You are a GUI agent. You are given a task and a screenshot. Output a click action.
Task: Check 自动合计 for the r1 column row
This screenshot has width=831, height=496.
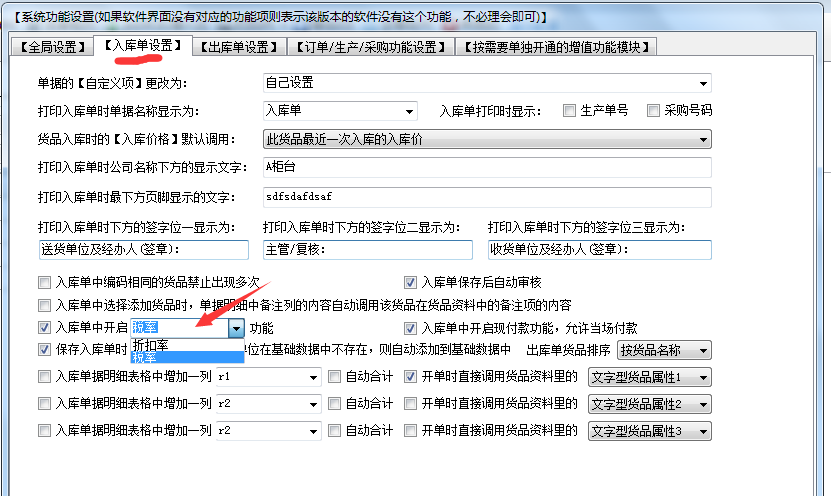point(334,377)
